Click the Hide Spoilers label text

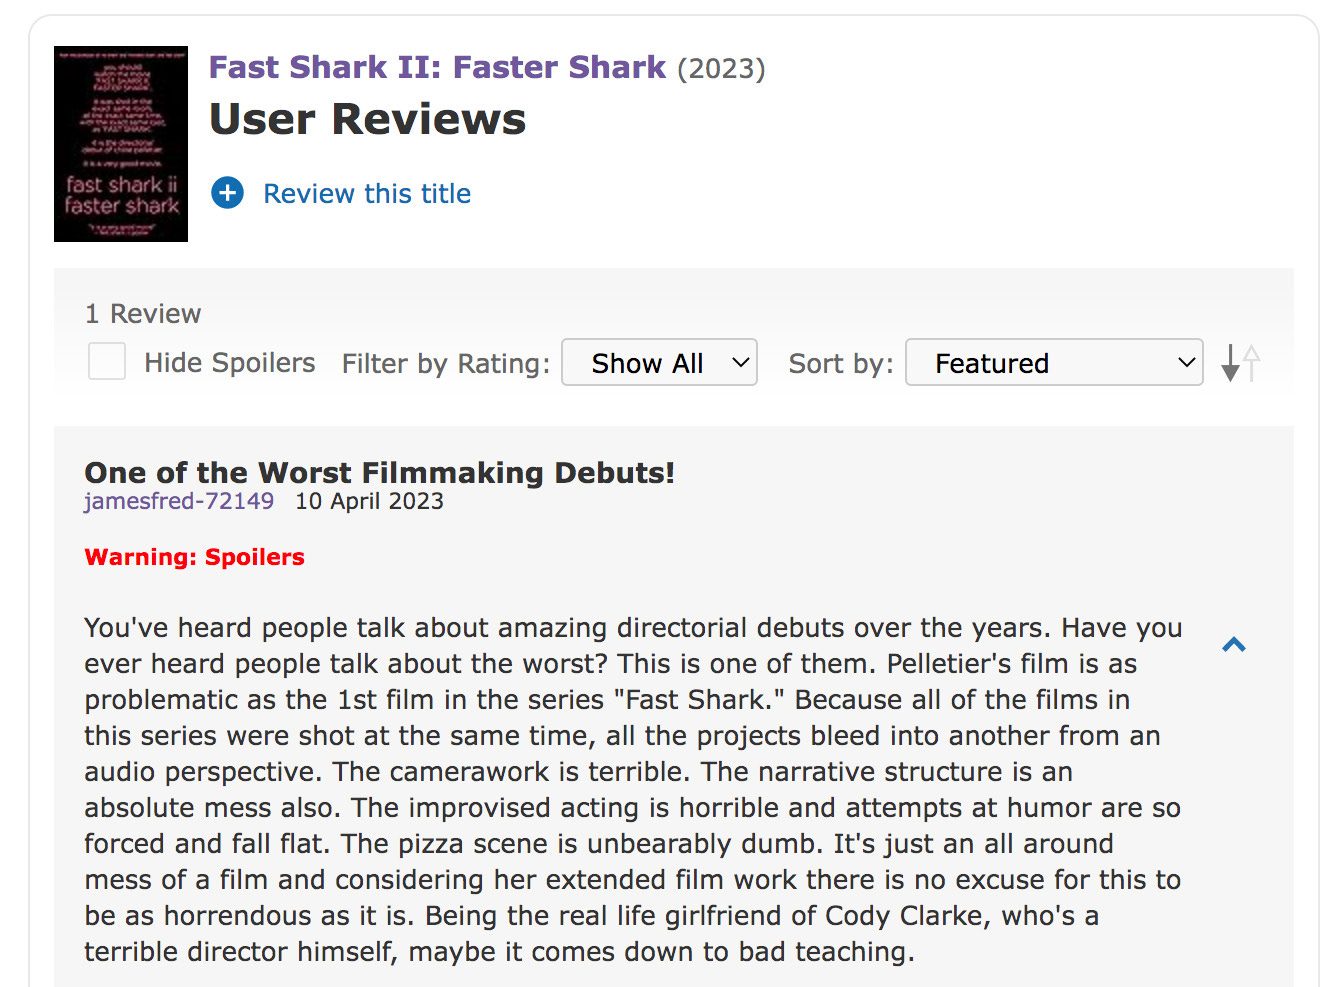coord(230,363)
